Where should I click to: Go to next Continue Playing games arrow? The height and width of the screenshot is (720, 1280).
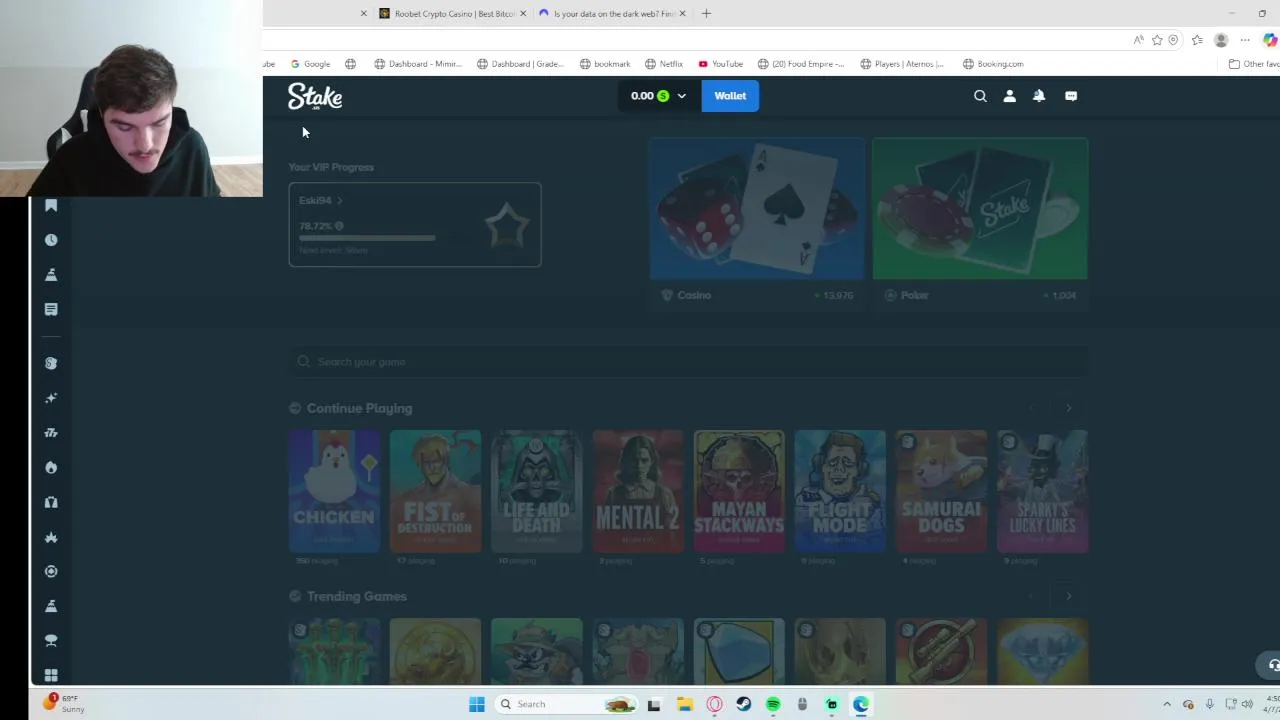coord(1068,408)
